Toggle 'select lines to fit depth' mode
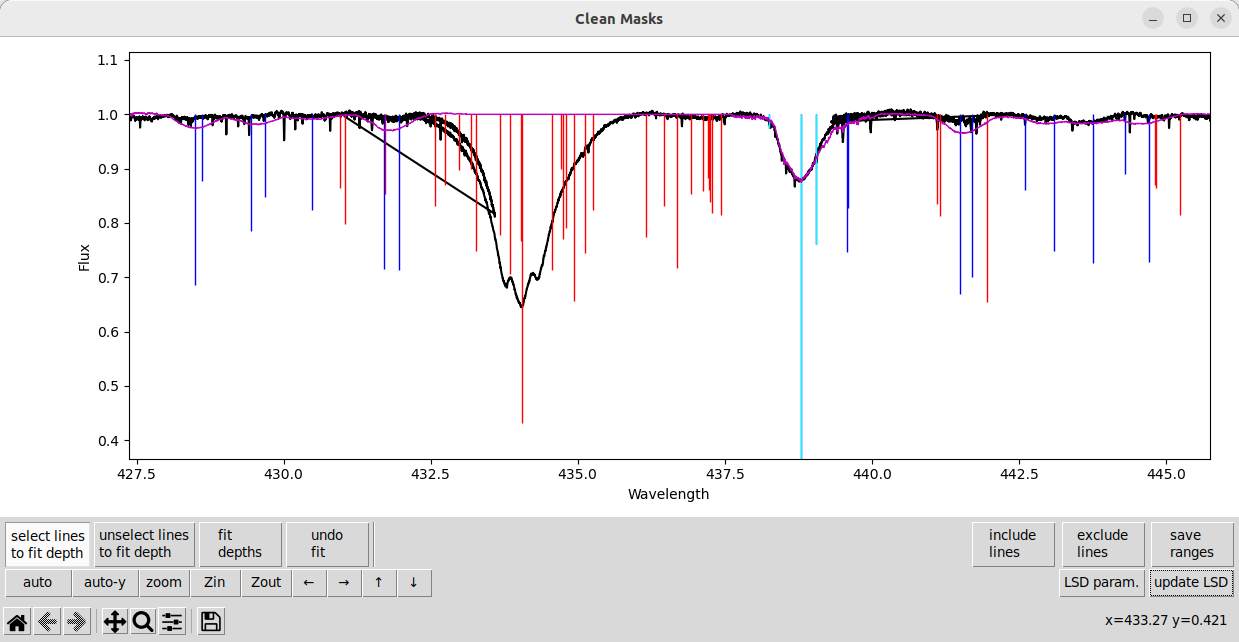Viewport: 1239px width, 642px height. 48,544
